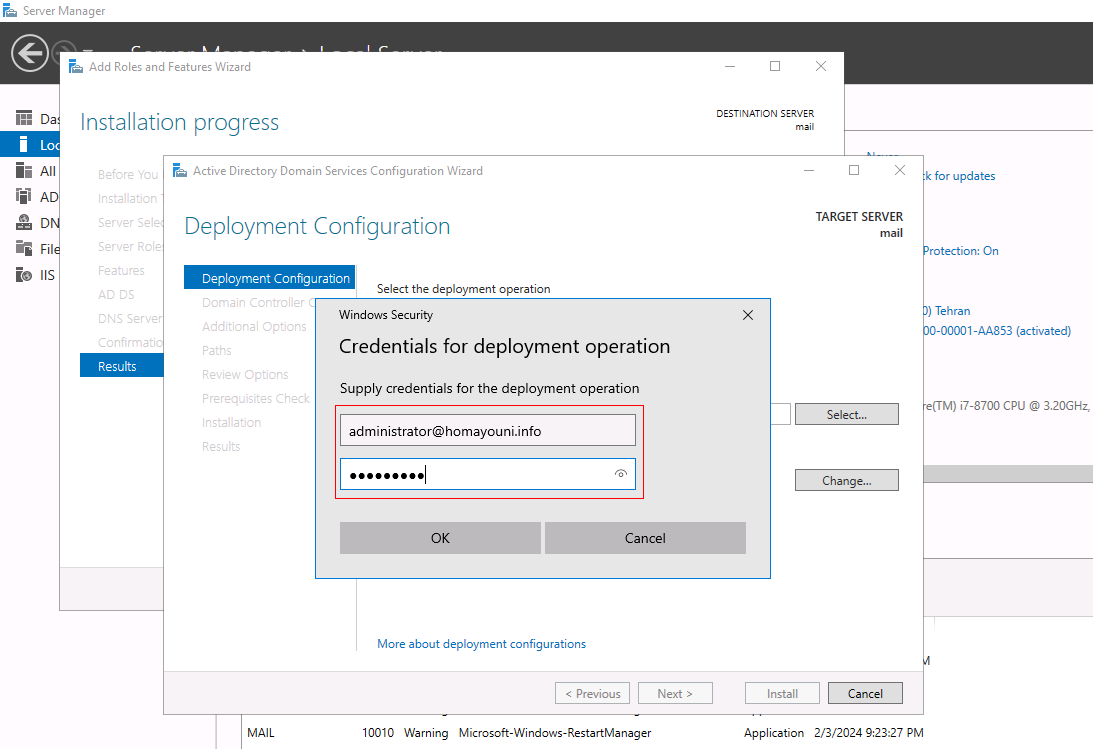The height and width of the screenshot is (749, 1093).
Task: Click OK in credentials dialog
Action: (x=440, y=538)
